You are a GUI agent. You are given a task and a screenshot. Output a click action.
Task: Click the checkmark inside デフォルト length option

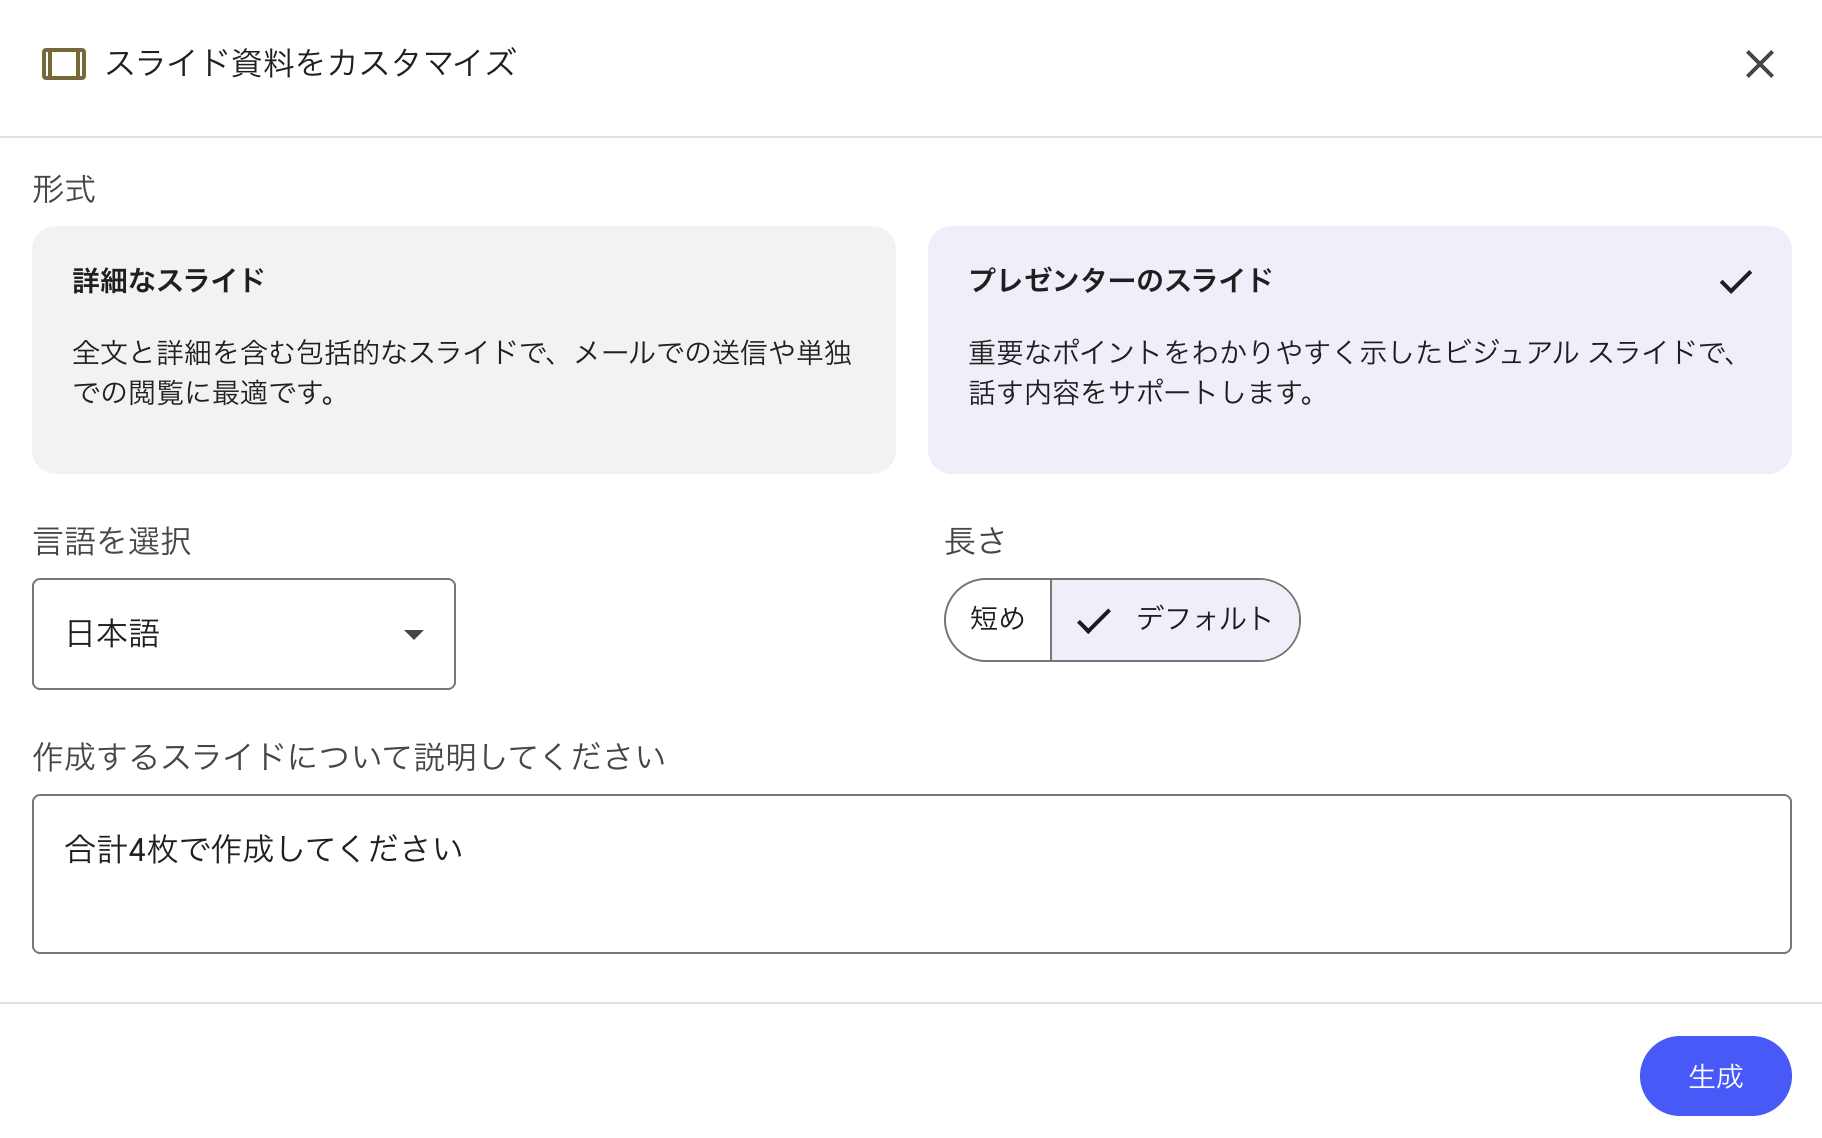(x=1094, y=620)
